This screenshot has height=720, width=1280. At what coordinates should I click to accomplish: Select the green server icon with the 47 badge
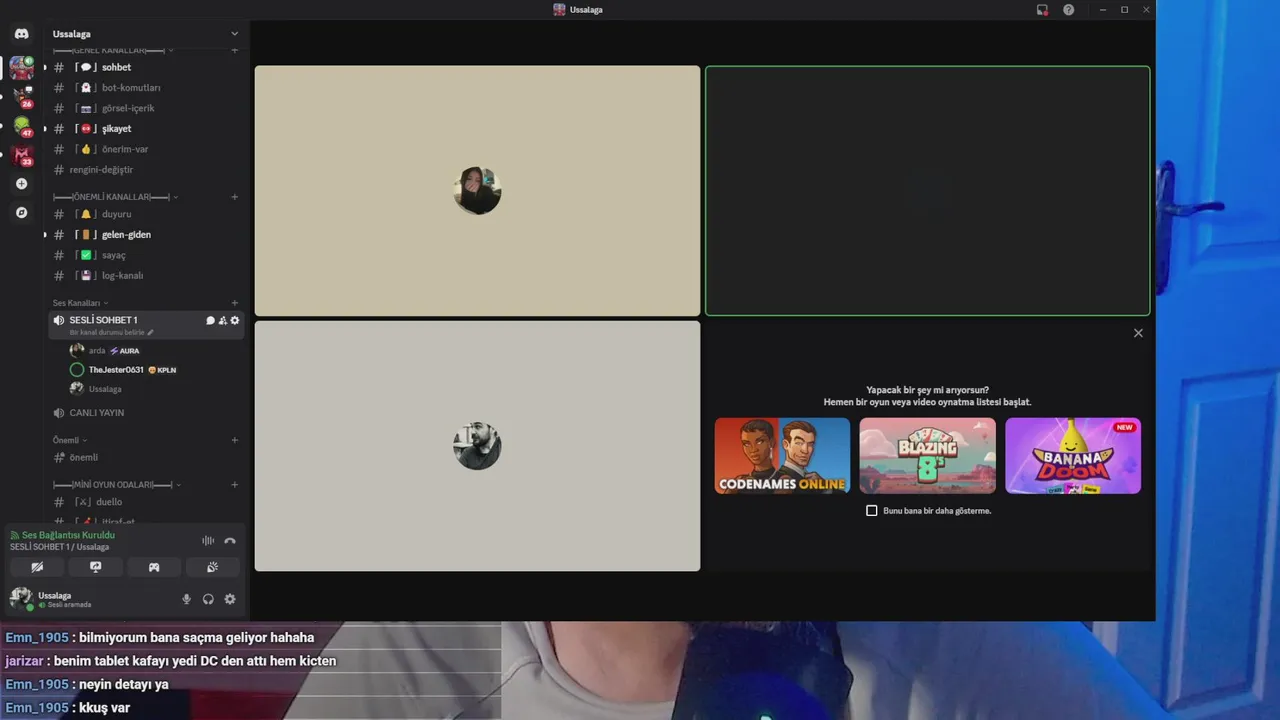point(22,126)
